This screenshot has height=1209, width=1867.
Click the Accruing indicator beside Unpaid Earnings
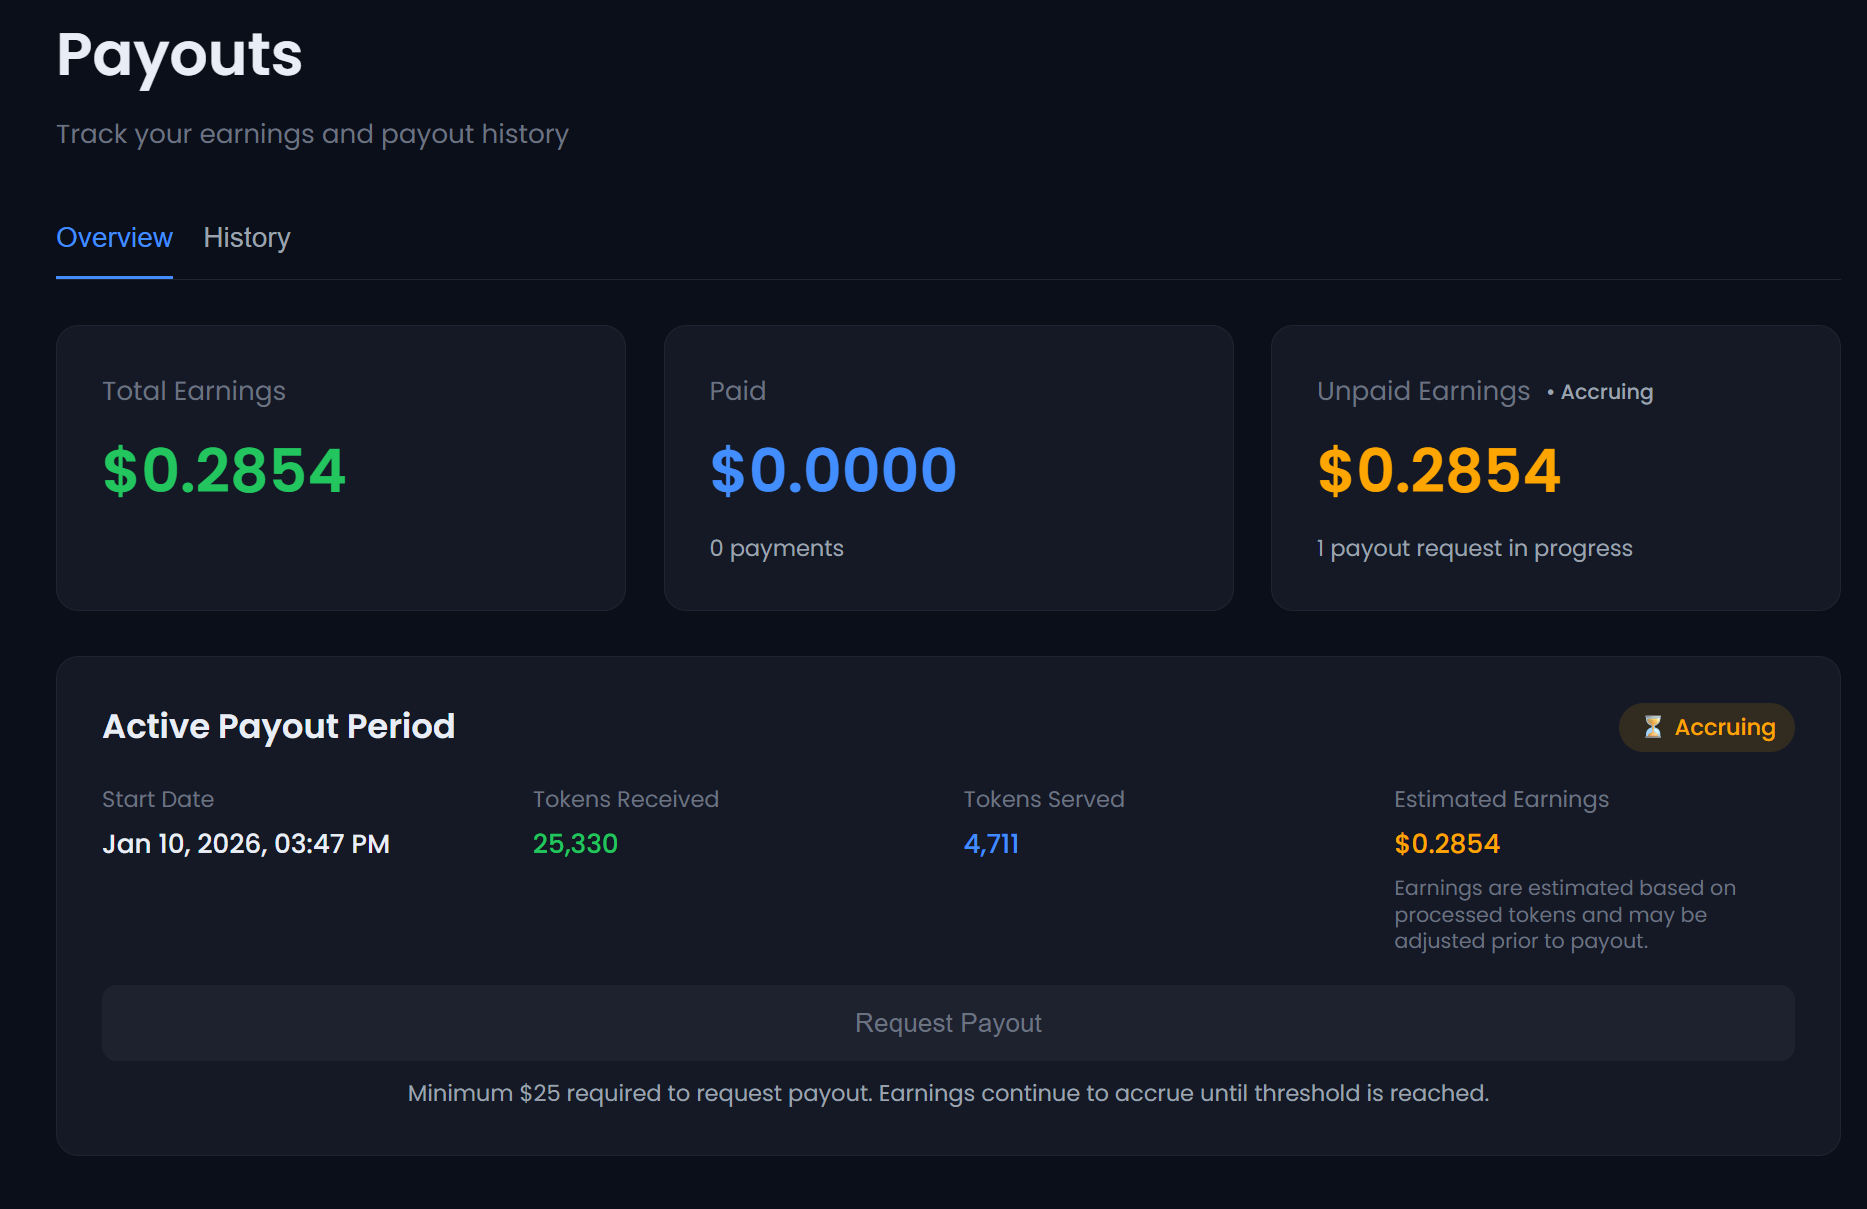click(1604, 391)
